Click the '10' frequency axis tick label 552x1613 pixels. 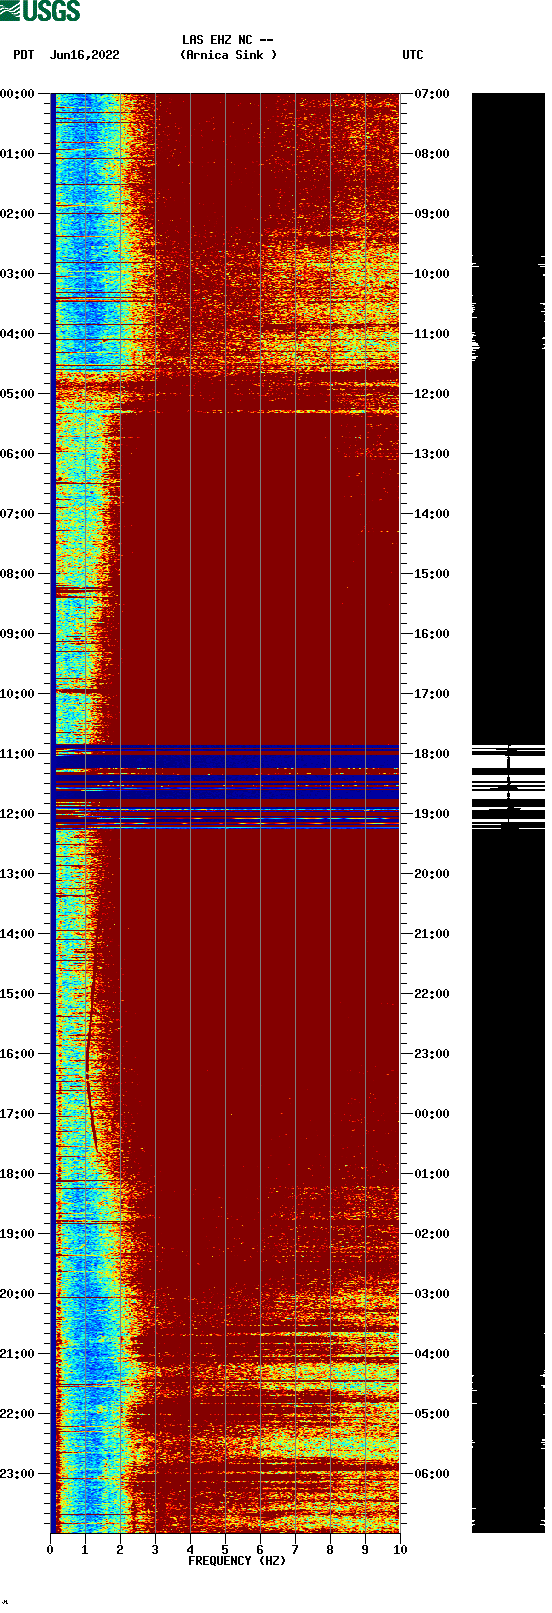pos(400,1550)
